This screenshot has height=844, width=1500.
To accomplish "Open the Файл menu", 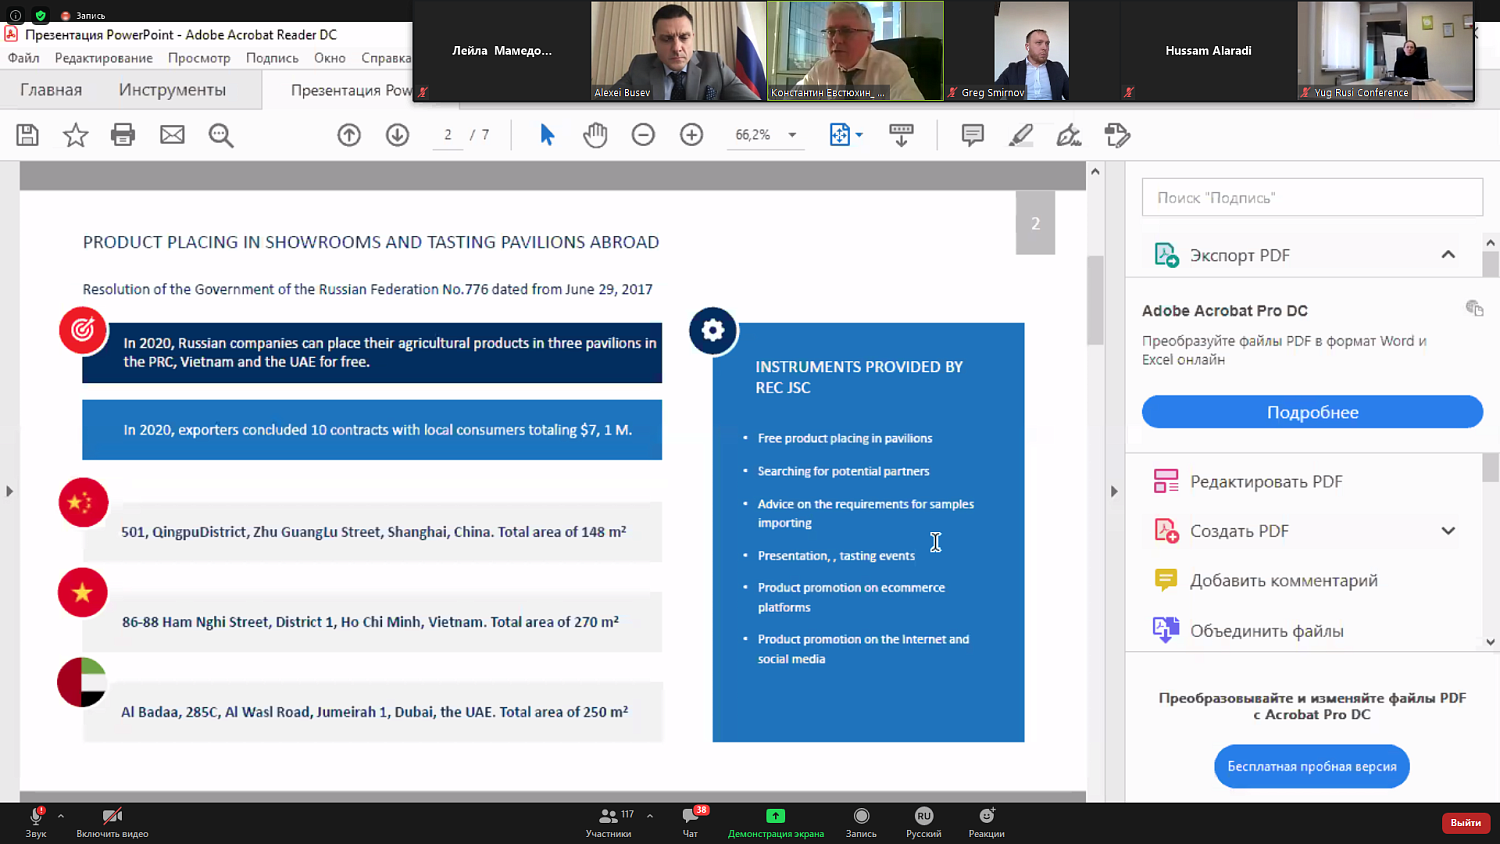I will click(x=24, y=58).
